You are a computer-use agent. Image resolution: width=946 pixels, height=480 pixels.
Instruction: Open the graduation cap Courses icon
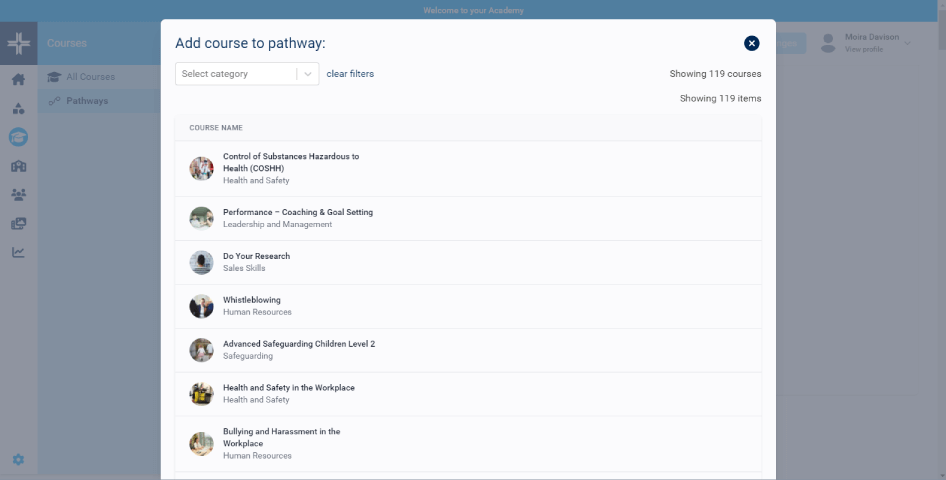click(x=18, y=137)
